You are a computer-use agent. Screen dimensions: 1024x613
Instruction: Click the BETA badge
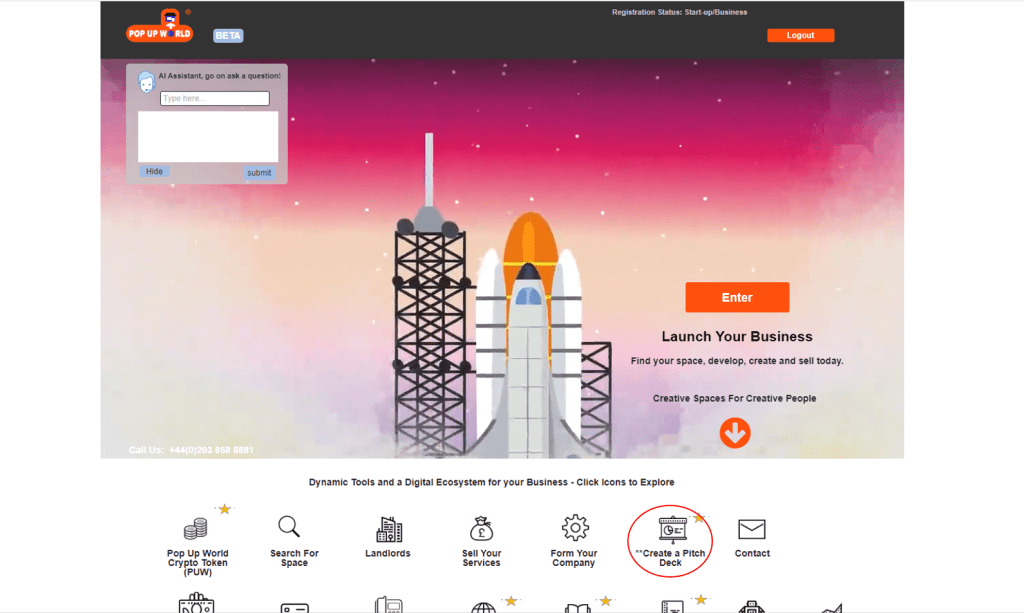(x=229, y=36)
